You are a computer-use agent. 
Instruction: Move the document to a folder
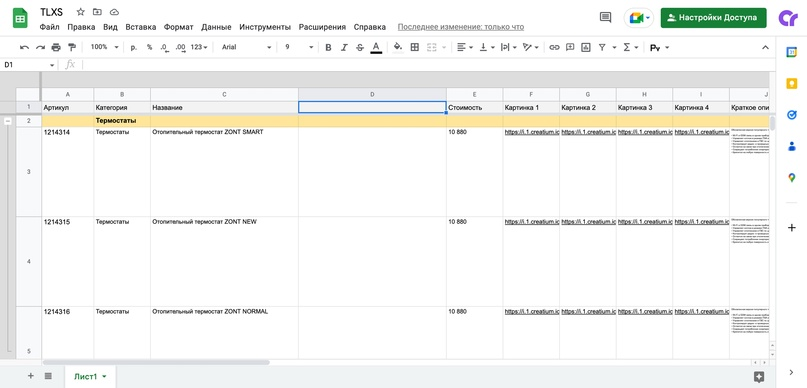(97, 12)
